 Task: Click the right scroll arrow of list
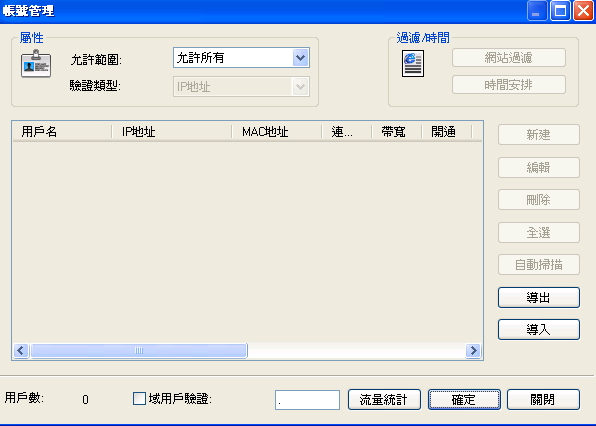[473, 350]
